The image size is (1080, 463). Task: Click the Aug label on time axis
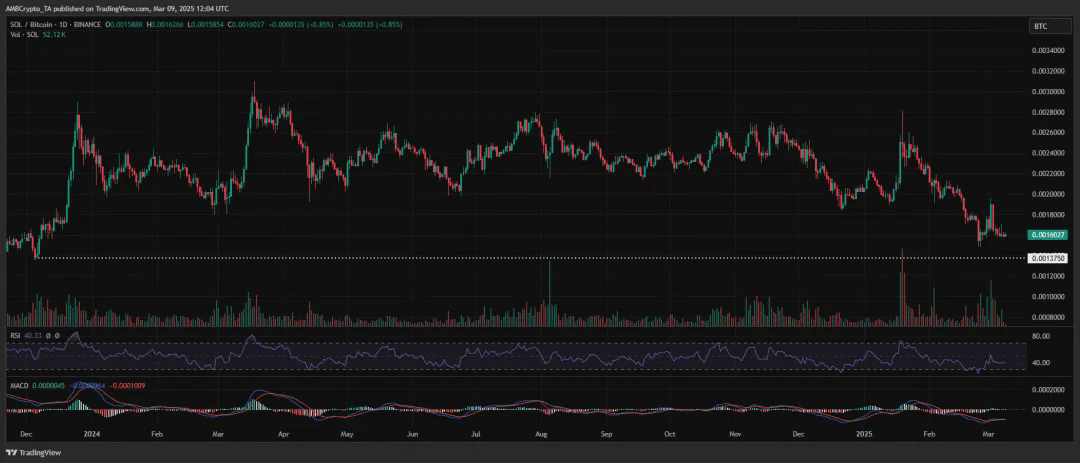point(541,436)
